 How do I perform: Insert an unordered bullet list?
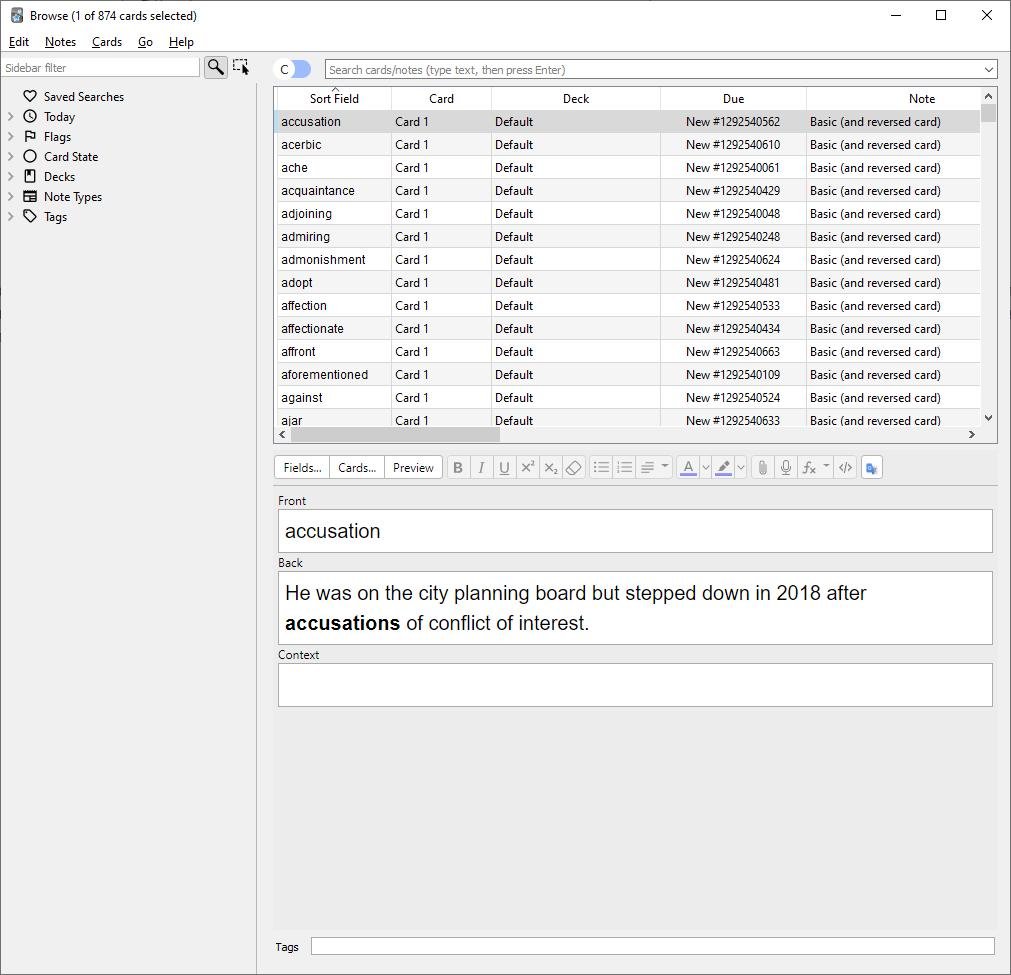point(601,468)
